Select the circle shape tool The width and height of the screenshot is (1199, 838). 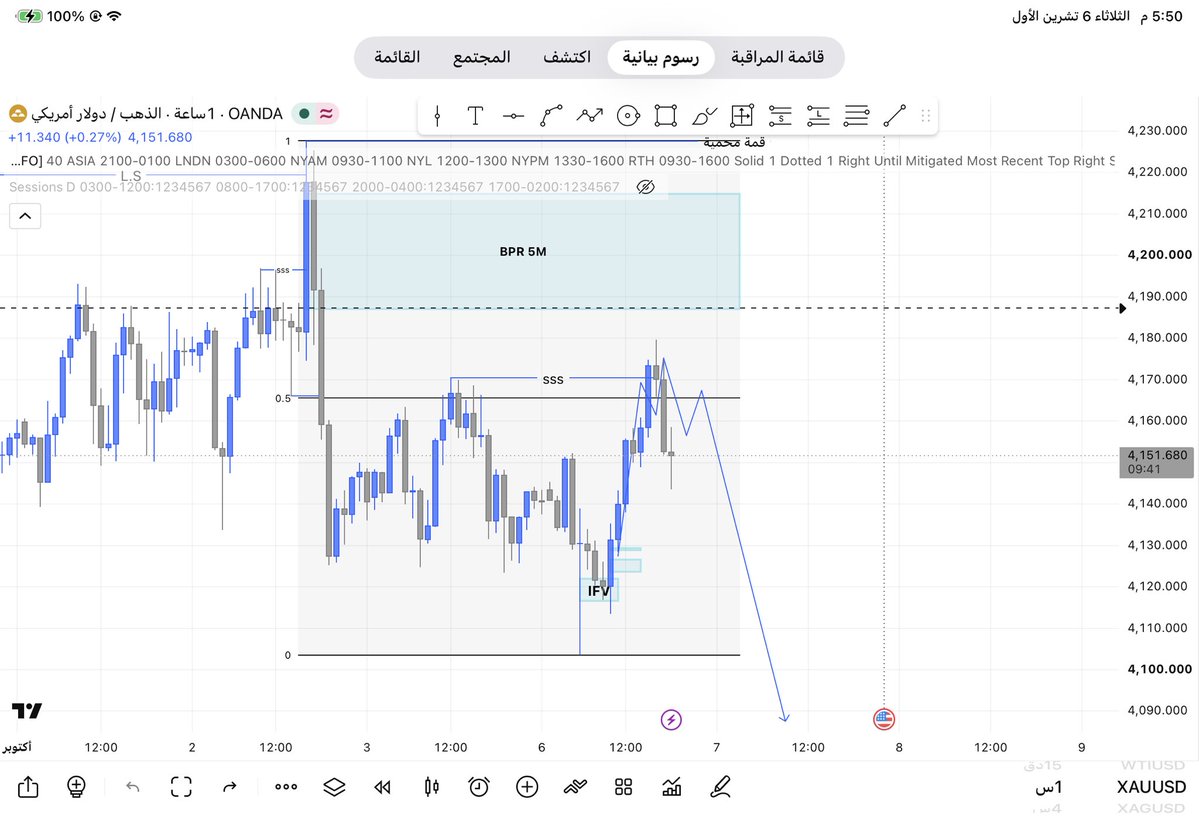coord(628,116)
